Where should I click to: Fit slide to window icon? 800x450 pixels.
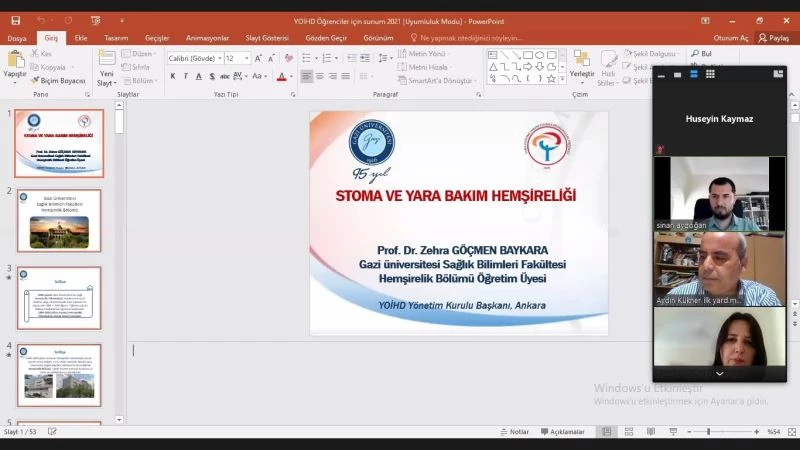point(790,432)
